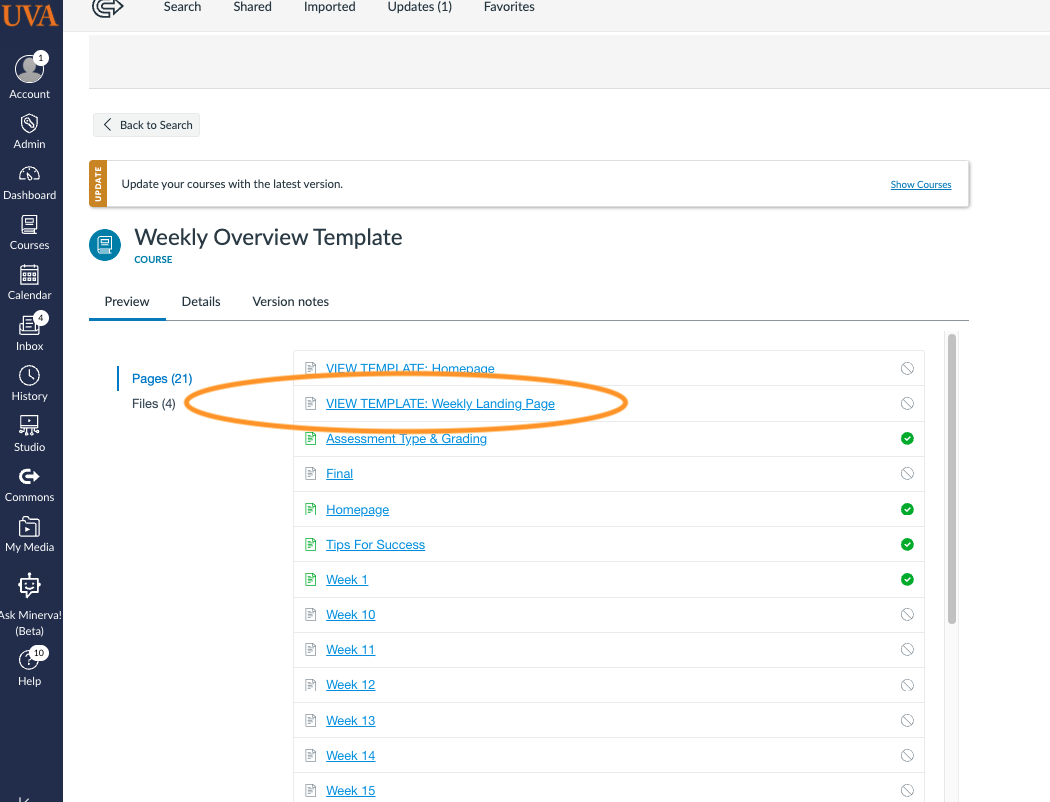Switch to the Version notes tab
1050x802 pixels.
(x=291, y=302)
